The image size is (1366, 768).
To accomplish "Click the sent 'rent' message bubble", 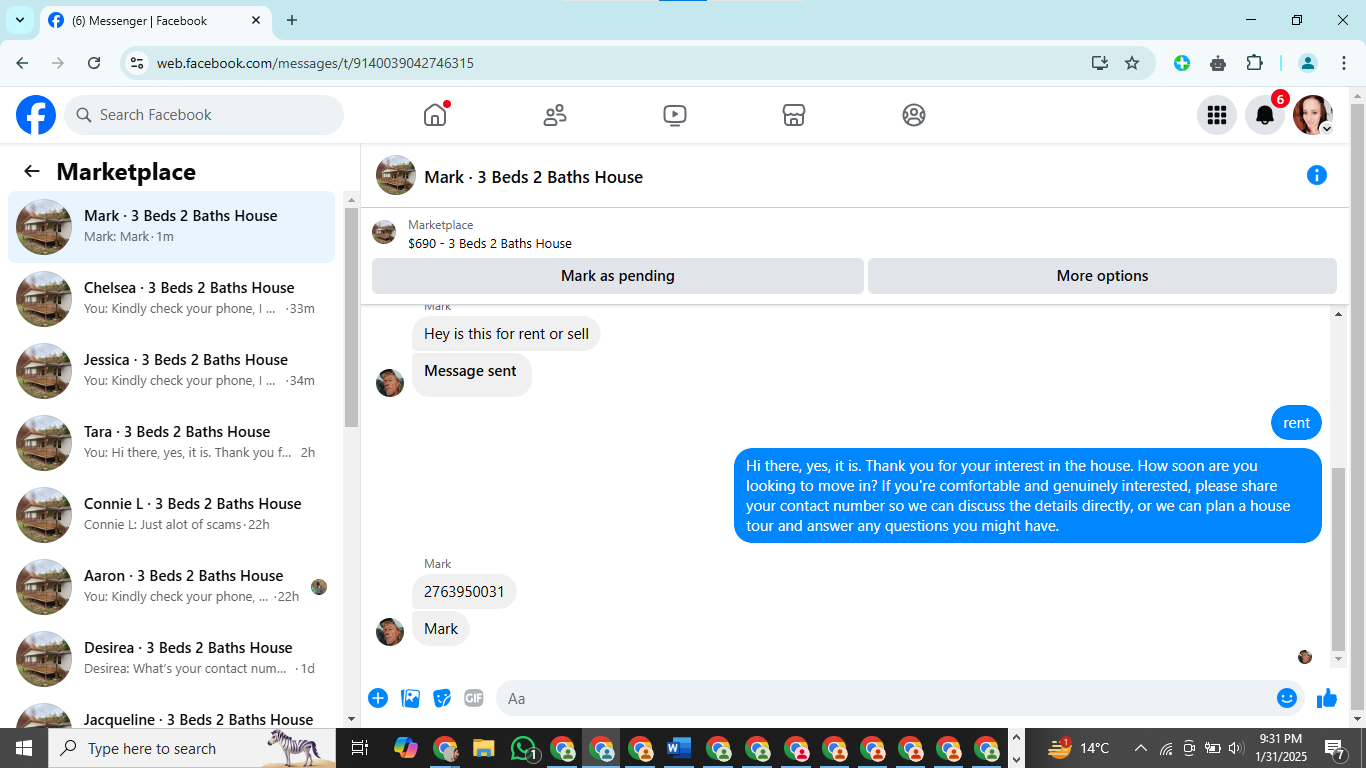I will pos(1296,423).
